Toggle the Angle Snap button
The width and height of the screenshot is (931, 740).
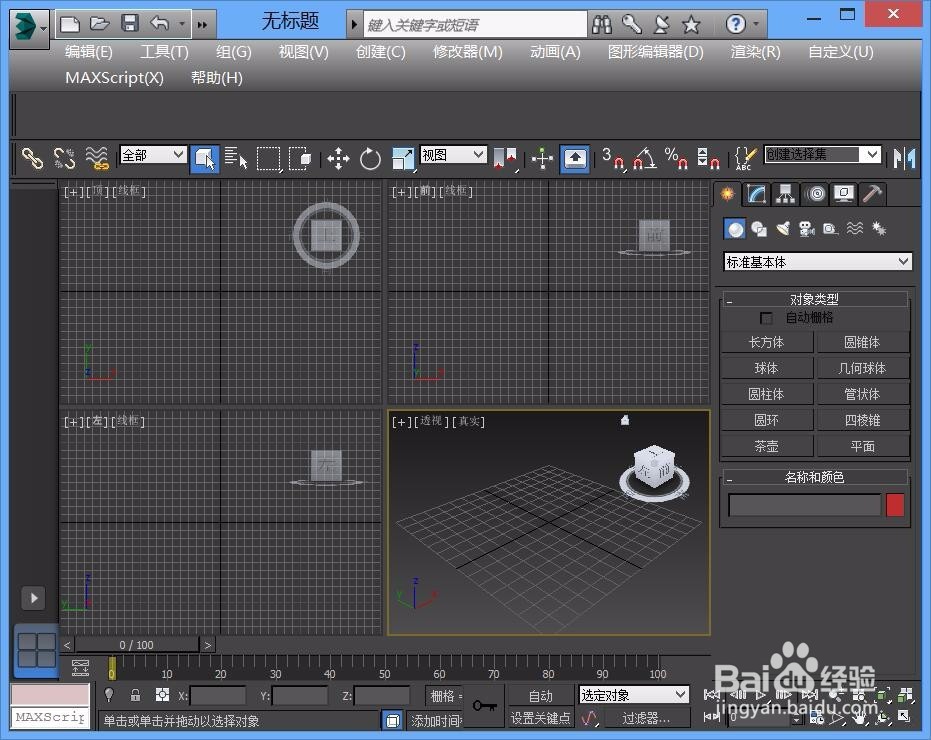pyautogui.click(x=644, y=159)
